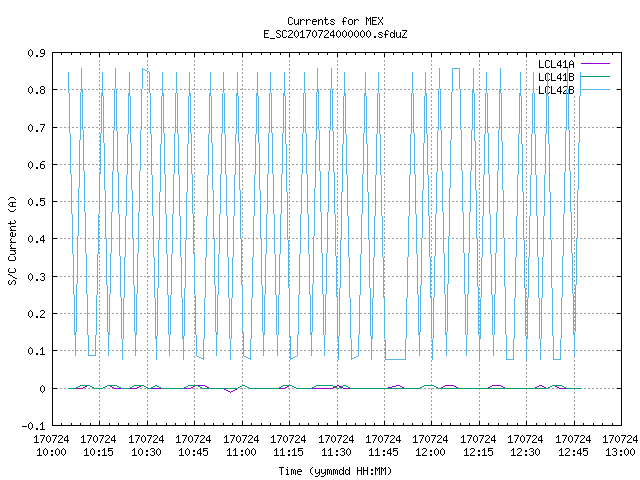Click the blue LCL42B legend line sample
Image resolution: width=640 pixels, height=480 pixels.
(595, 89)
